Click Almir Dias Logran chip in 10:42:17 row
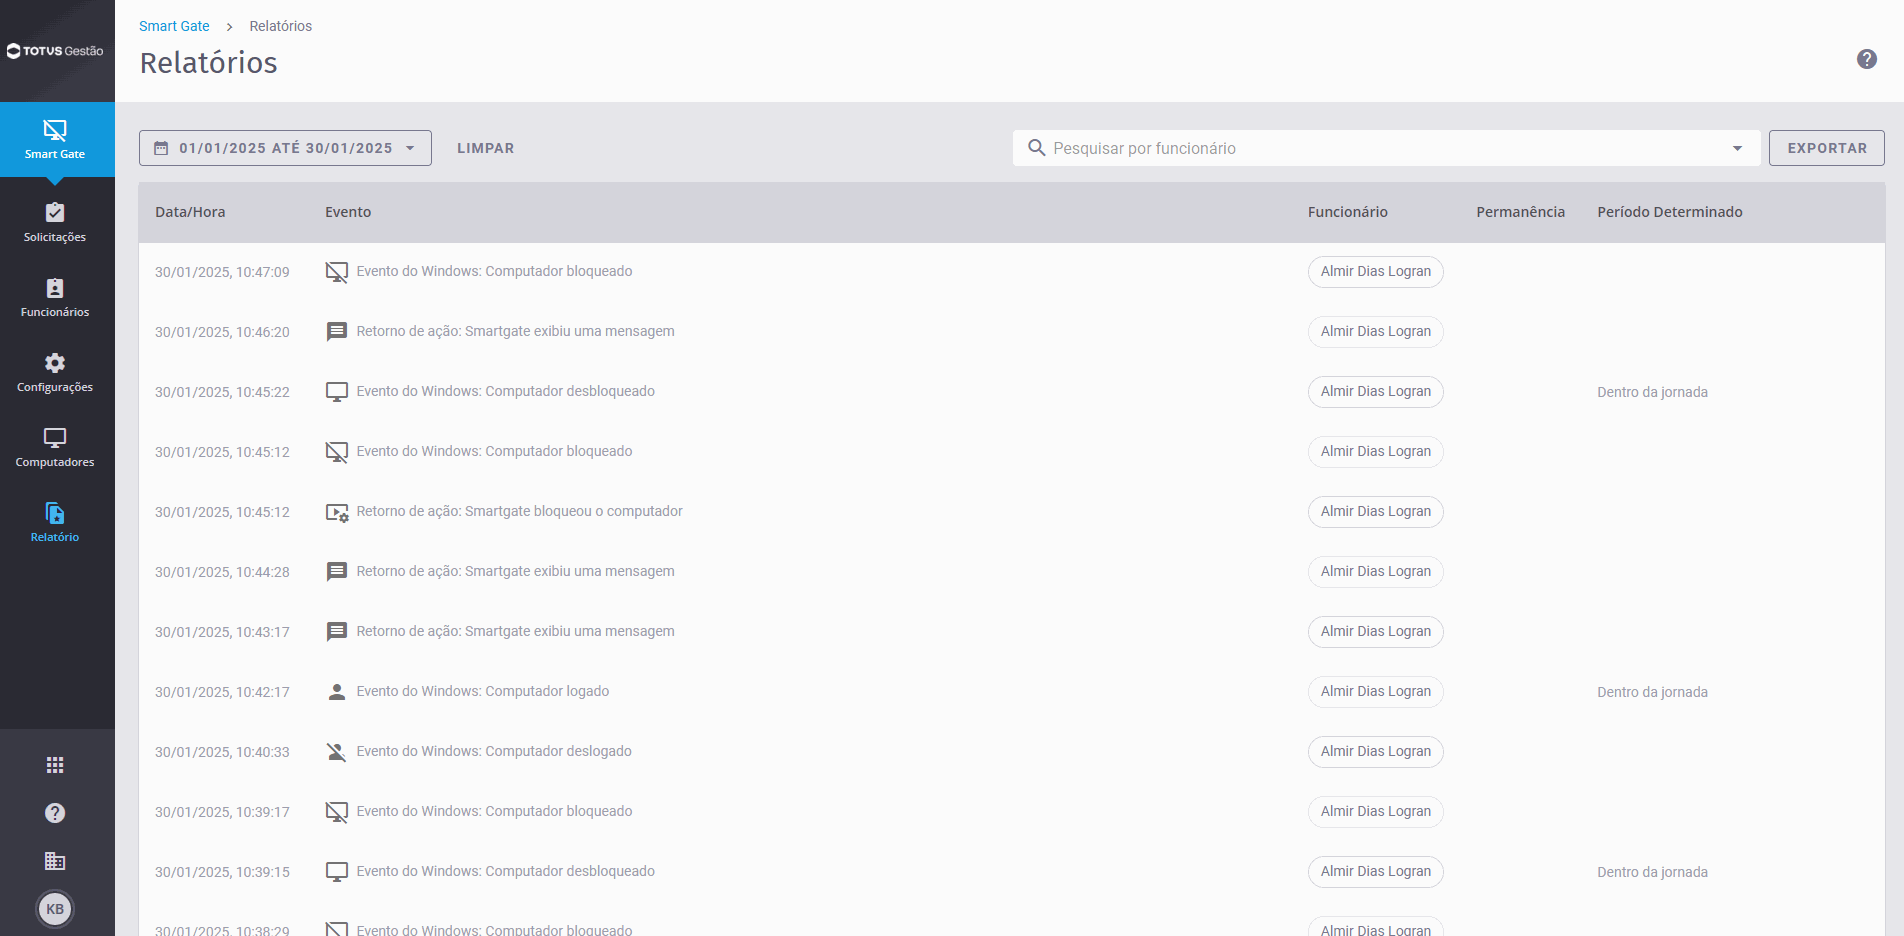The width and height of the screenshot is (1904, 936). tap(1376, 692)
